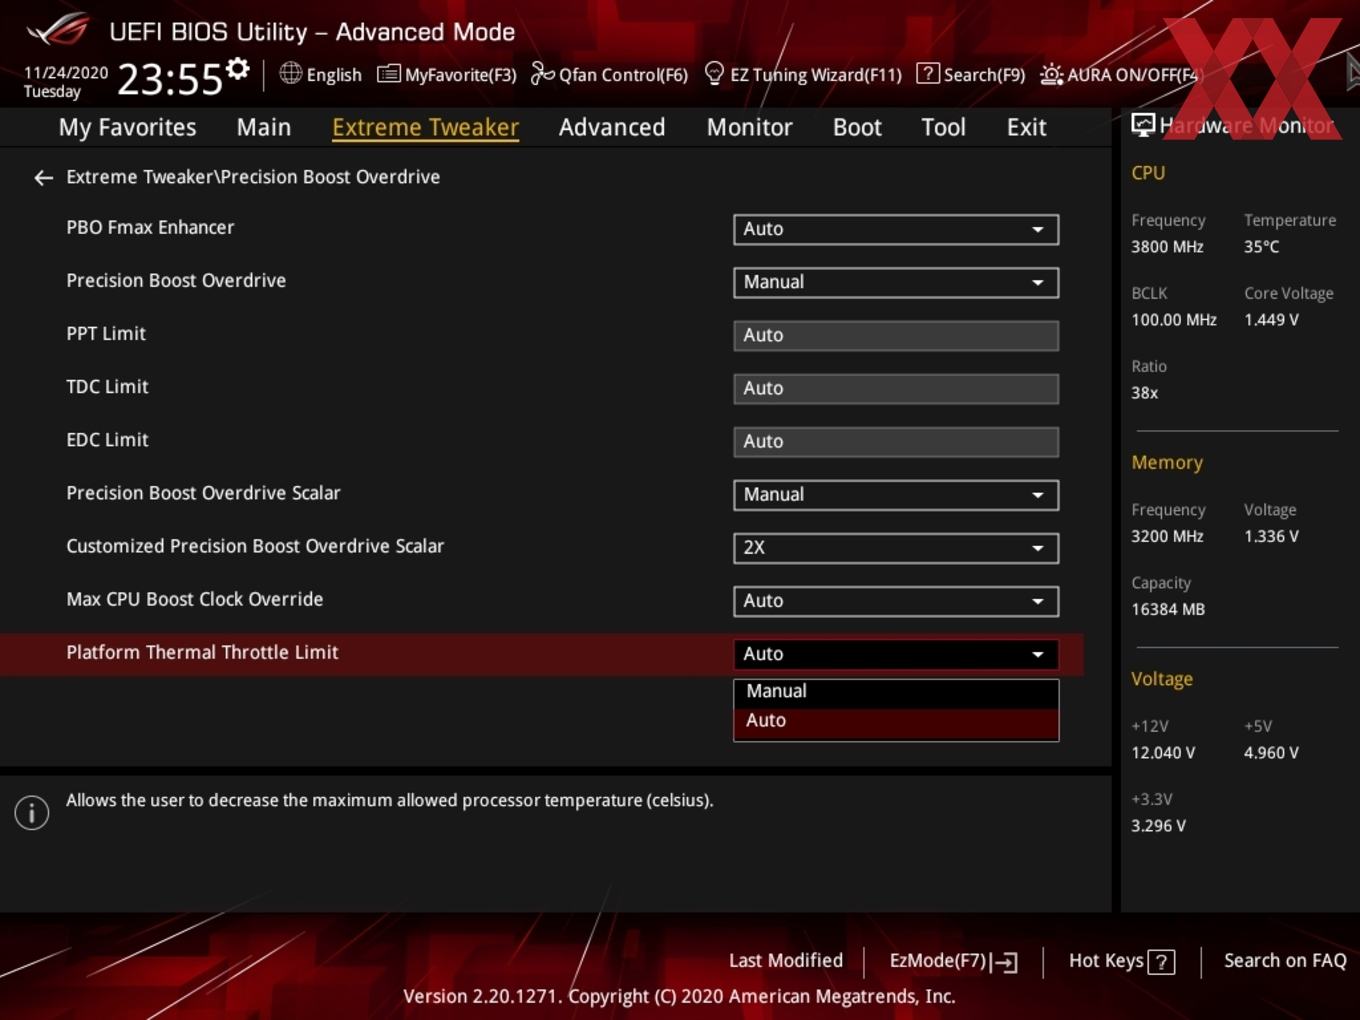This screenshot has height=1020, width=1360.
Task: Select the Platform Thermal Throttle Limit row
Action: pyautogui.click(x=542, y=654)
